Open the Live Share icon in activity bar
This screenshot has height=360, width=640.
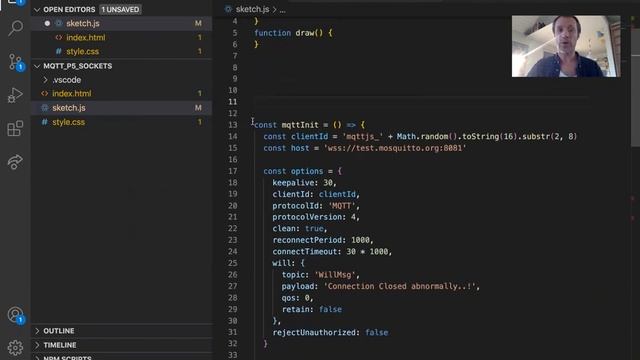pyautogui.click(x=15, y=162)
